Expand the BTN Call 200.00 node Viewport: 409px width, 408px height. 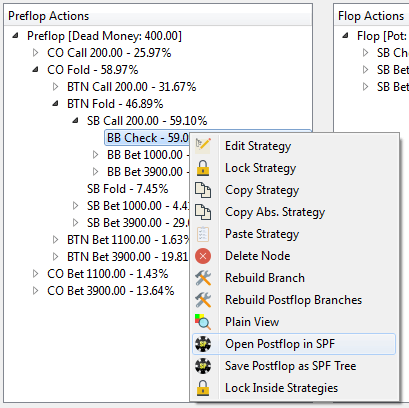pos(55,87)
